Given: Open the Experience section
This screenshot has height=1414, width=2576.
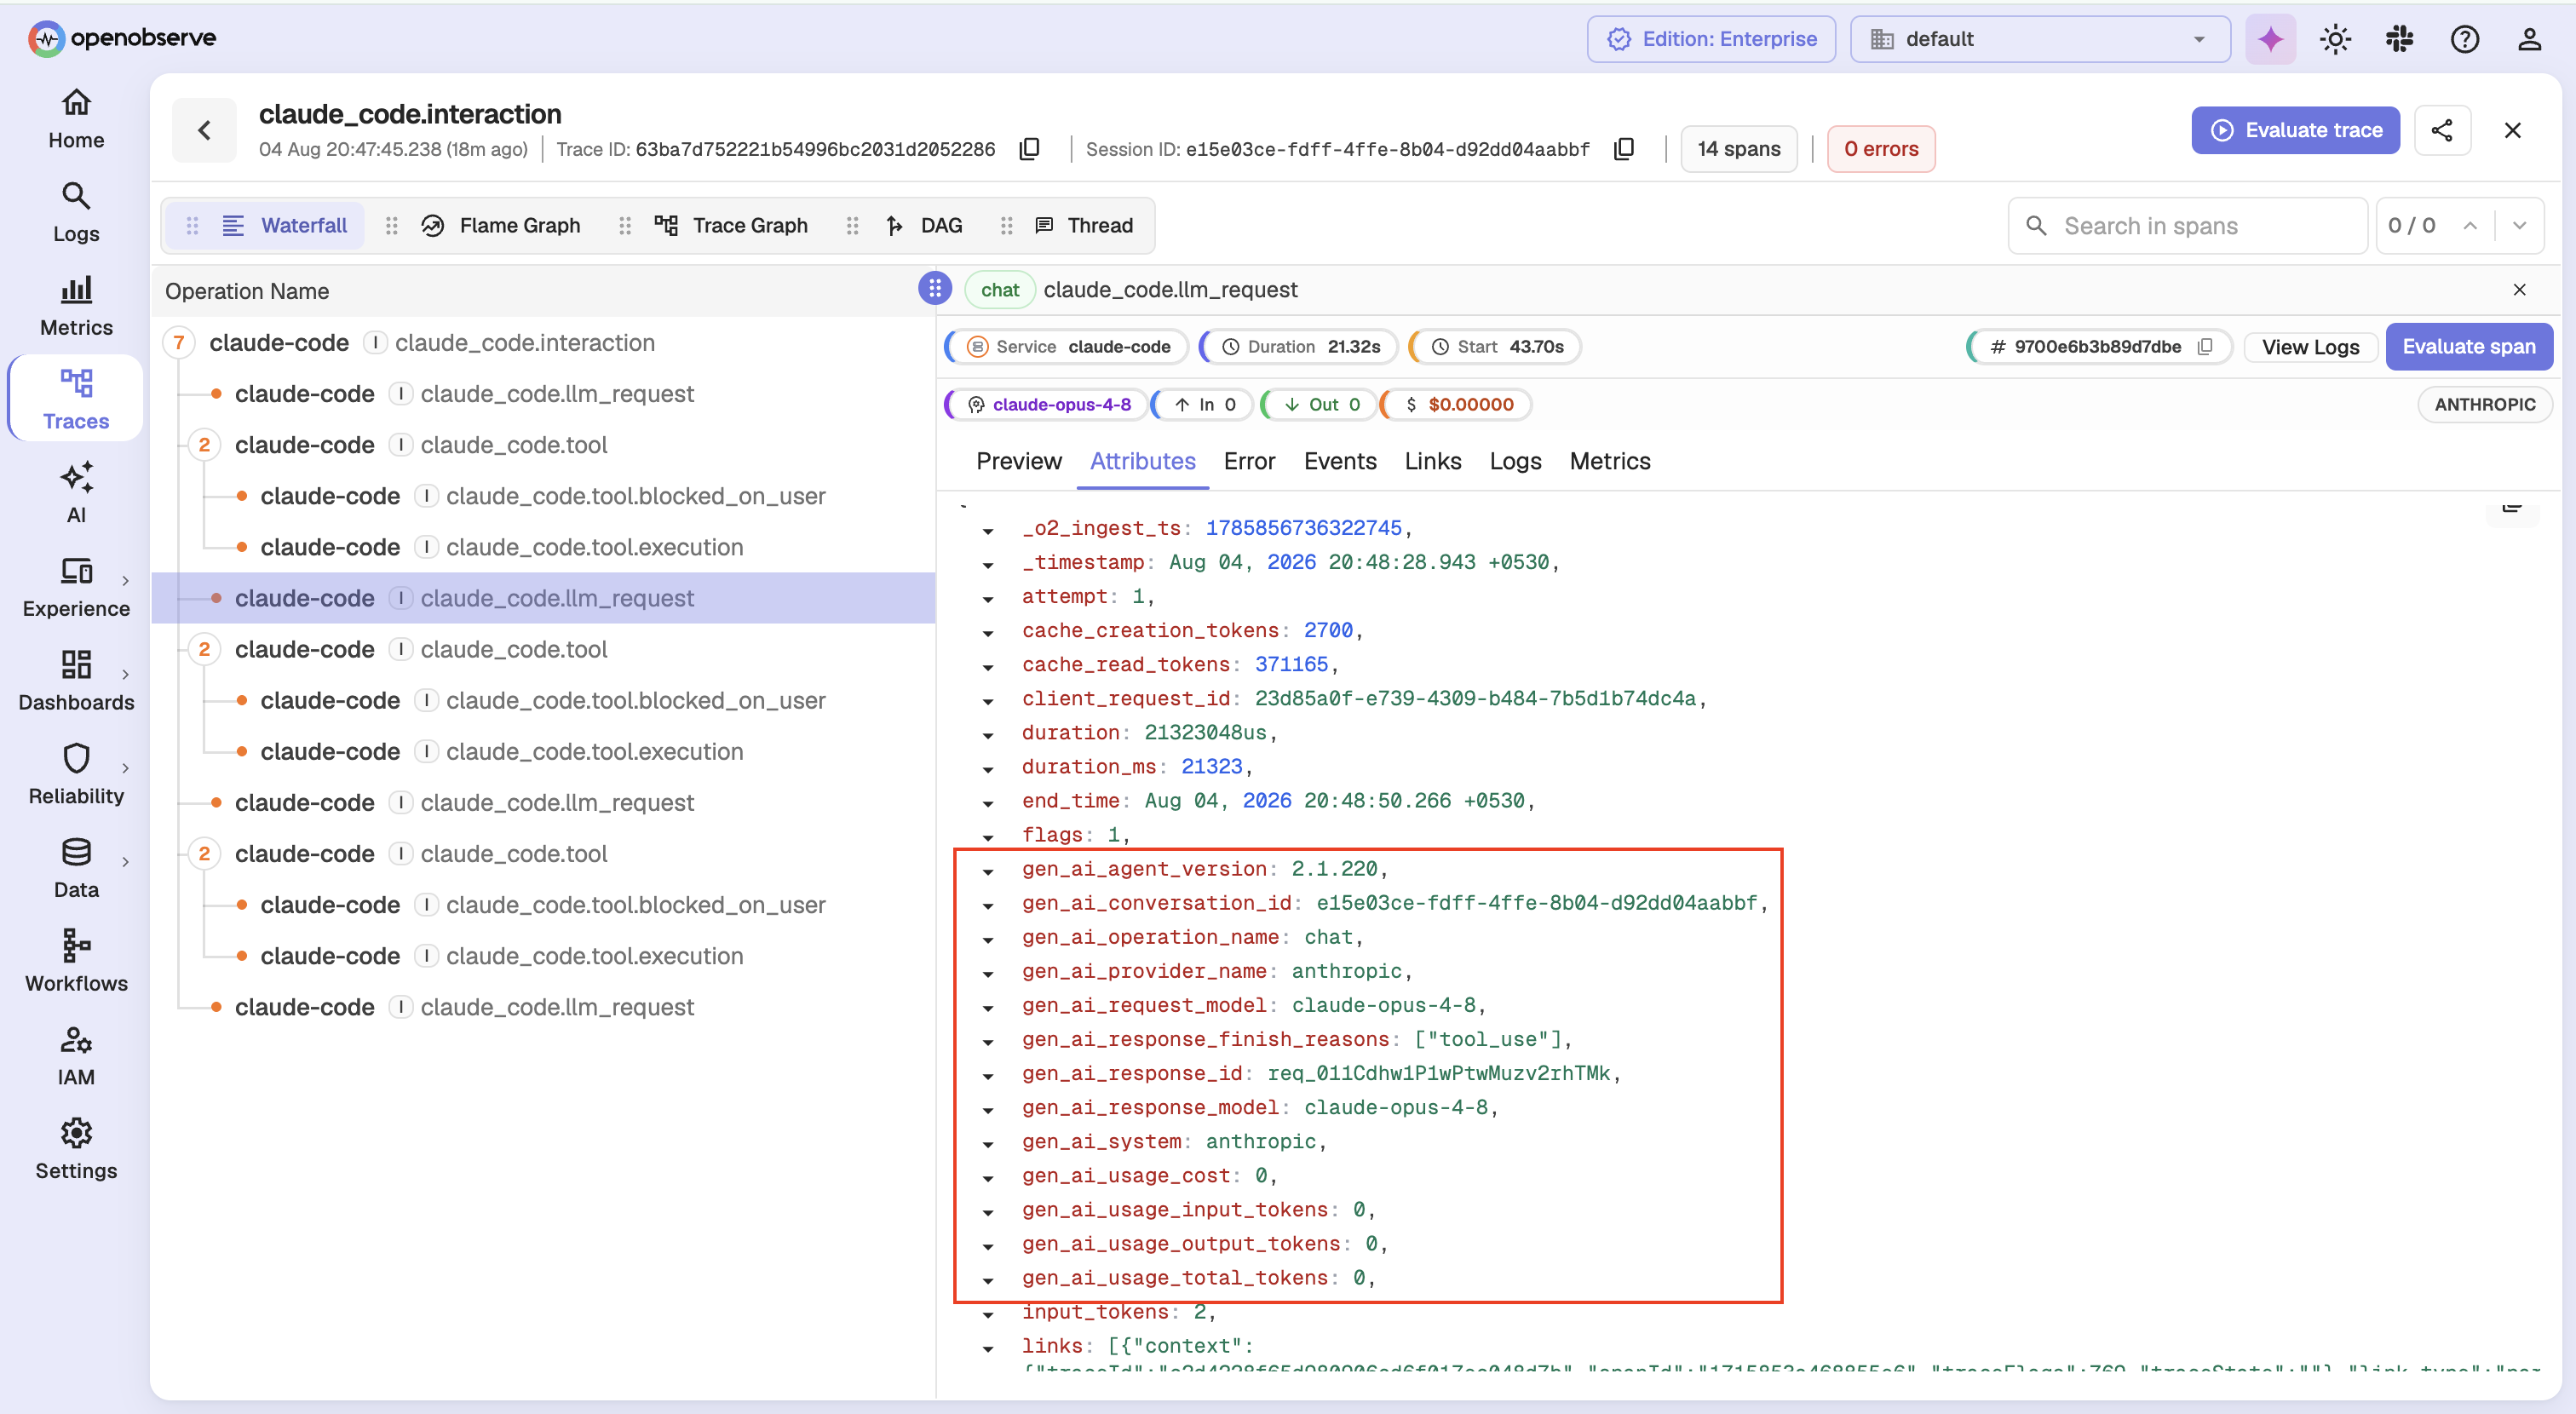Looking at the screenshot, I should [76, 588].
